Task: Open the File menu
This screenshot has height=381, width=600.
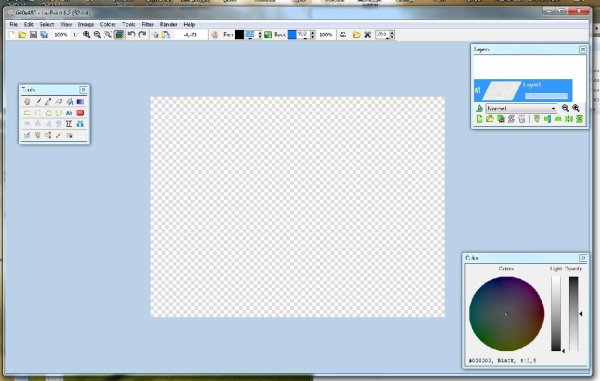Action: [x=14, y=24]
